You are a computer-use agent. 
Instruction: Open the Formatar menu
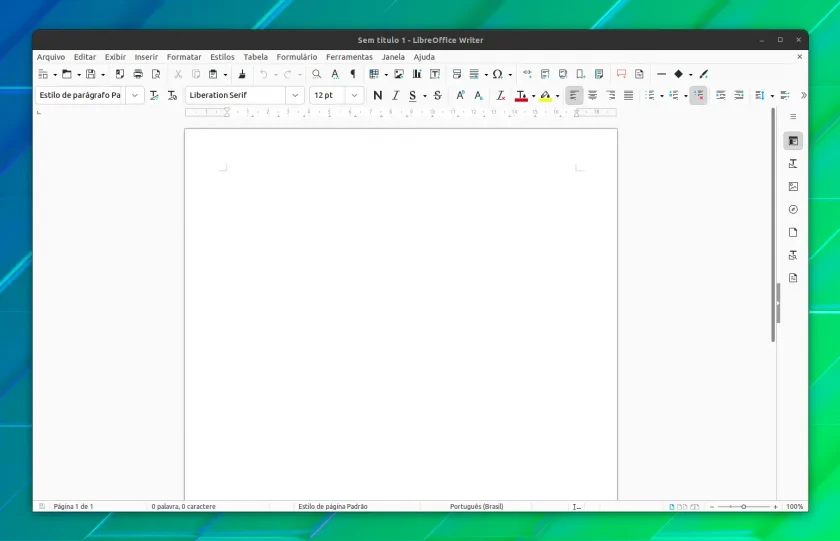click(184, 57)
